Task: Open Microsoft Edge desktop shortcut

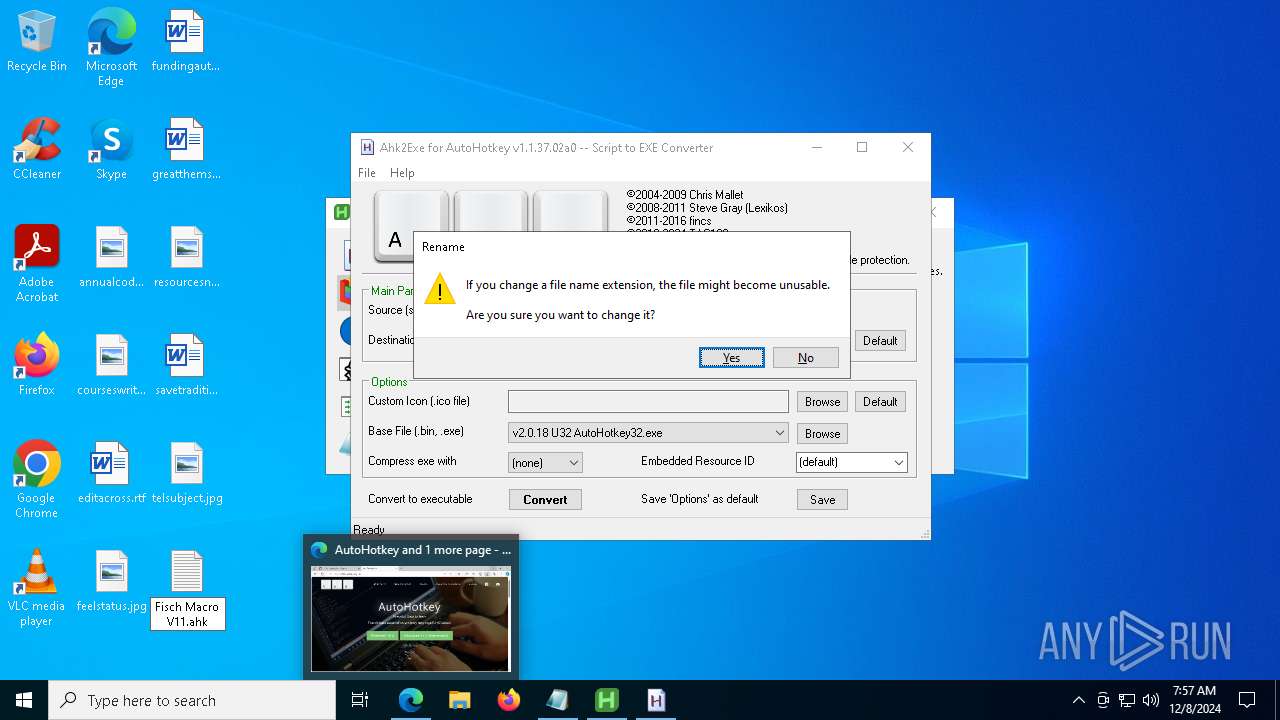Action: pyautogui.click(x=111, y=48)
